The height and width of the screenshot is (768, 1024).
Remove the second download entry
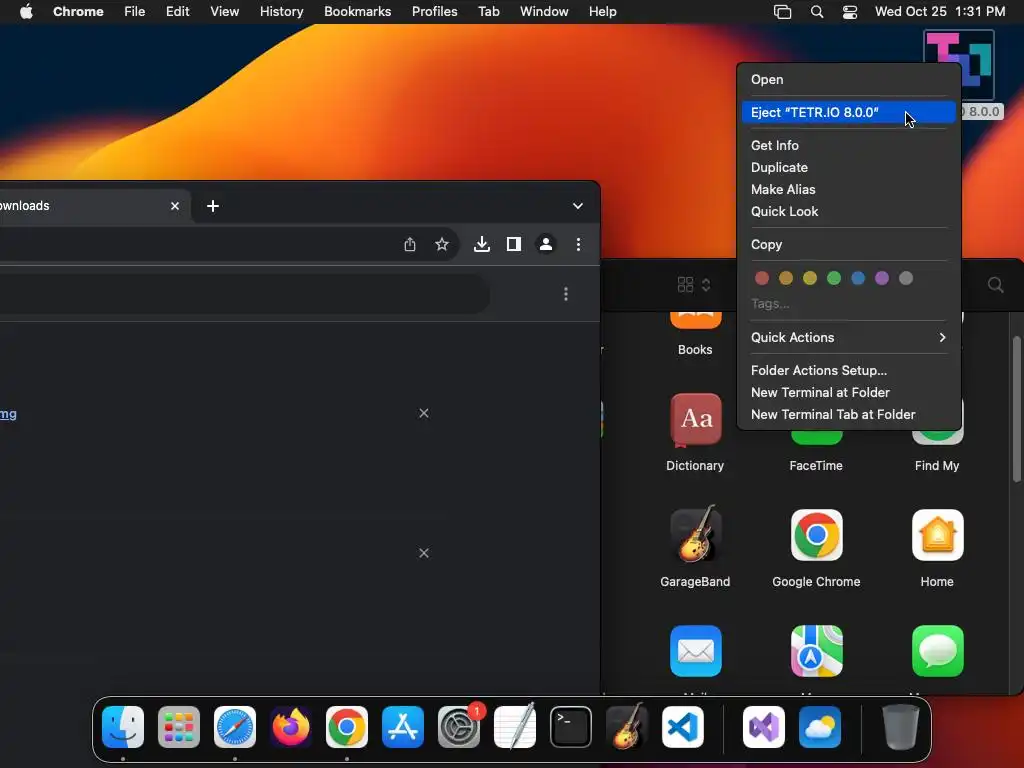tap(424, 553)
